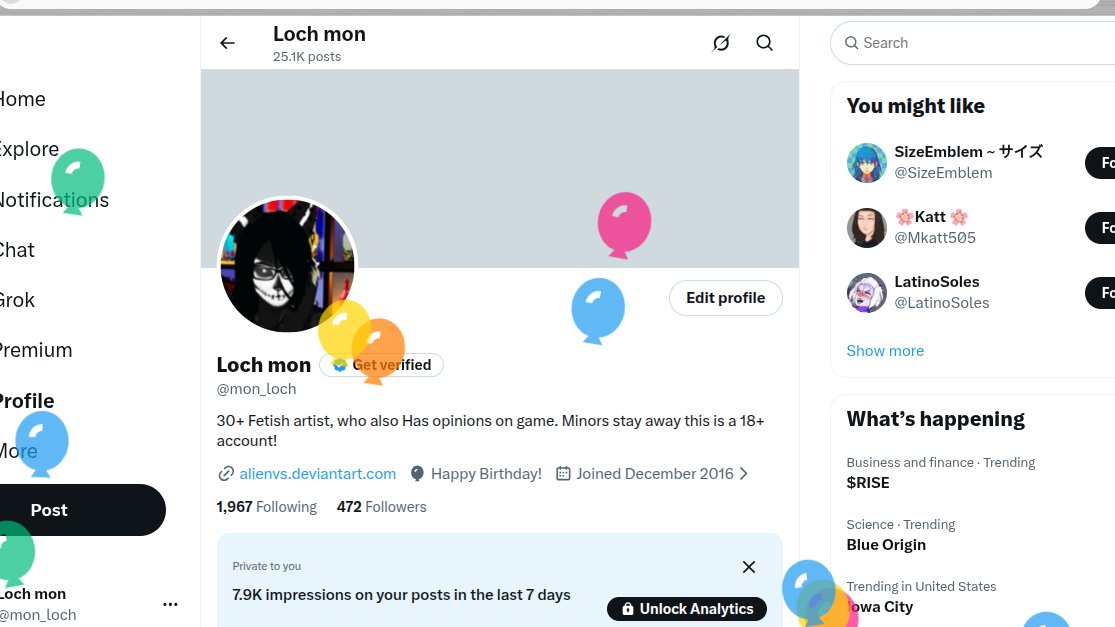Click the lock icon on Unlock Analytics
Screen dimensions: 1115x627
tap(627, 609)
